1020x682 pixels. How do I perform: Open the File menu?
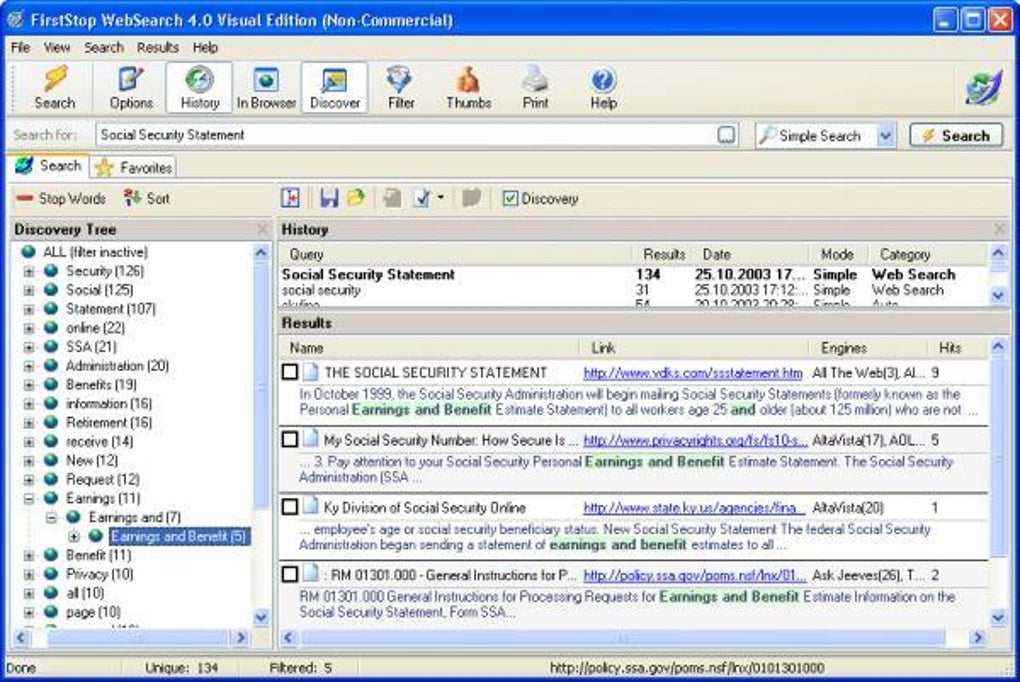pyautogui.click(x=20, y=48)
